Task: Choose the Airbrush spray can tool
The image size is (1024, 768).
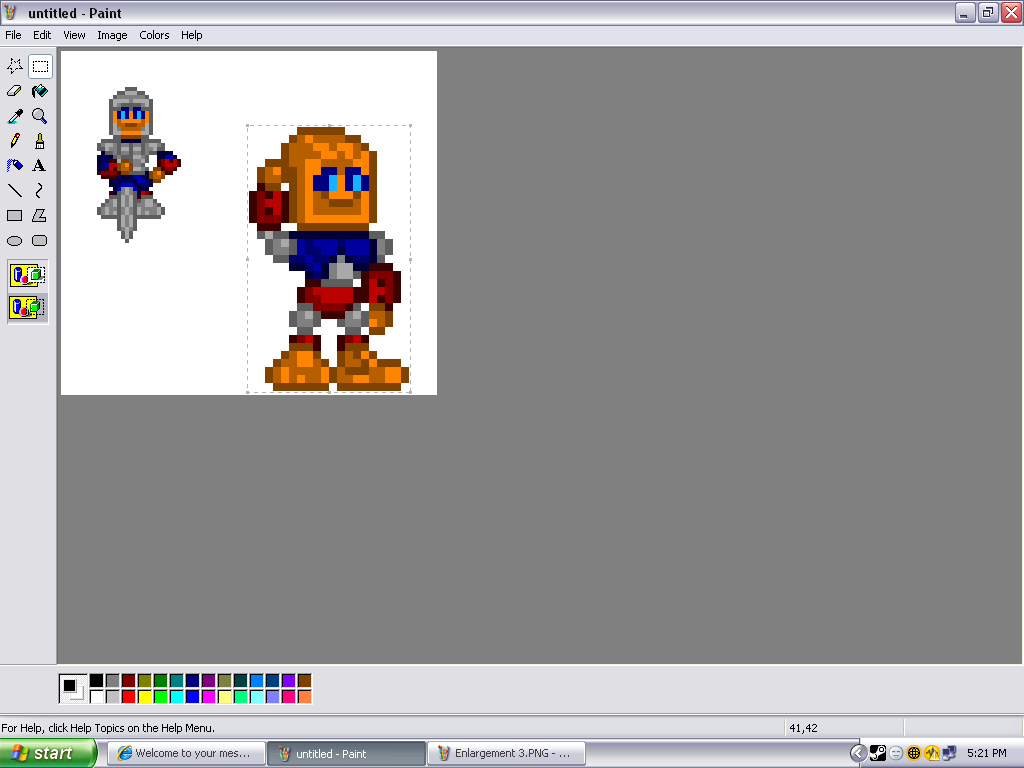Action: click(x=15, y=166)
